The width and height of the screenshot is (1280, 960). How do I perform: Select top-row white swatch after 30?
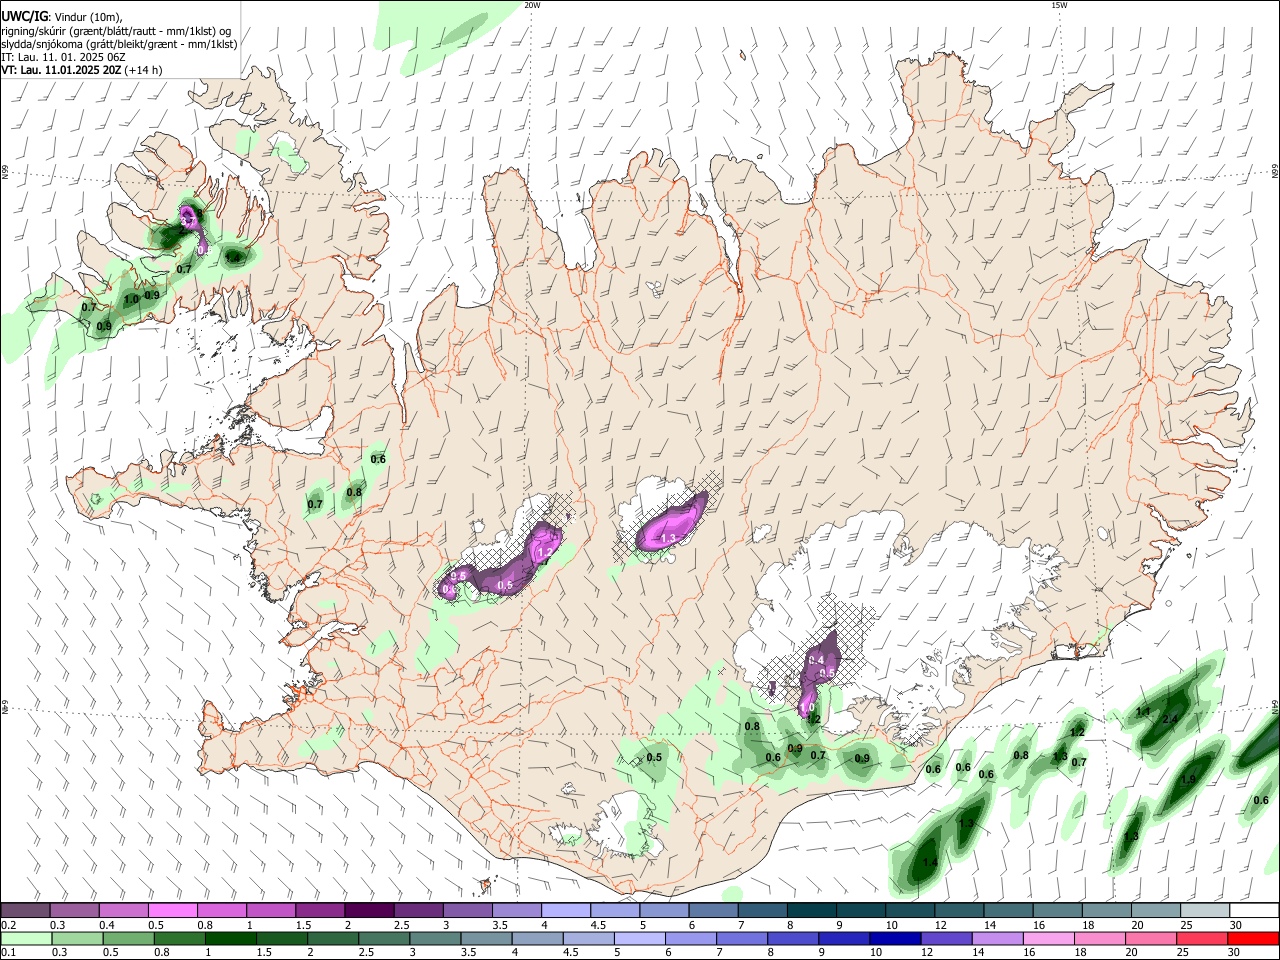point(1254,910)
